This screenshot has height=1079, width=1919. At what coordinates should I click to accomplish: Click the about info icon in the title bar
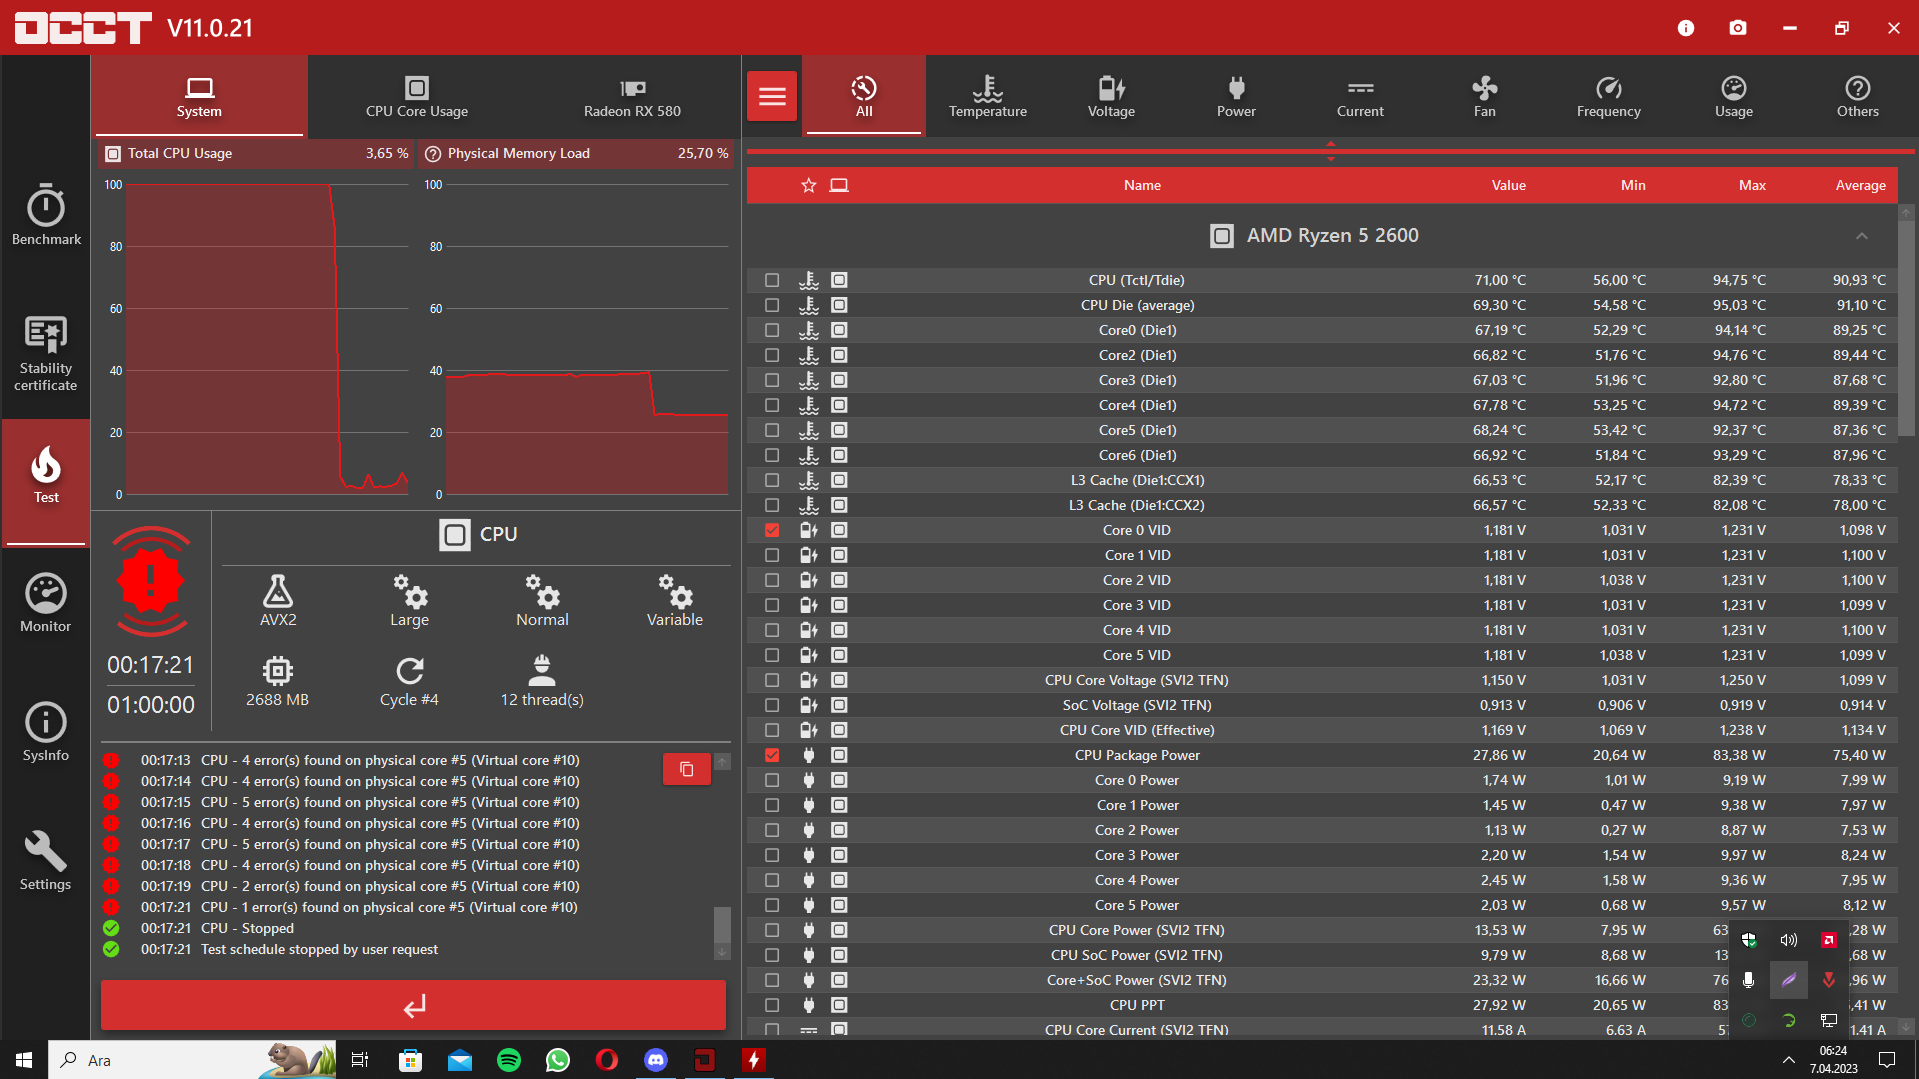(x=1686, y=28)
